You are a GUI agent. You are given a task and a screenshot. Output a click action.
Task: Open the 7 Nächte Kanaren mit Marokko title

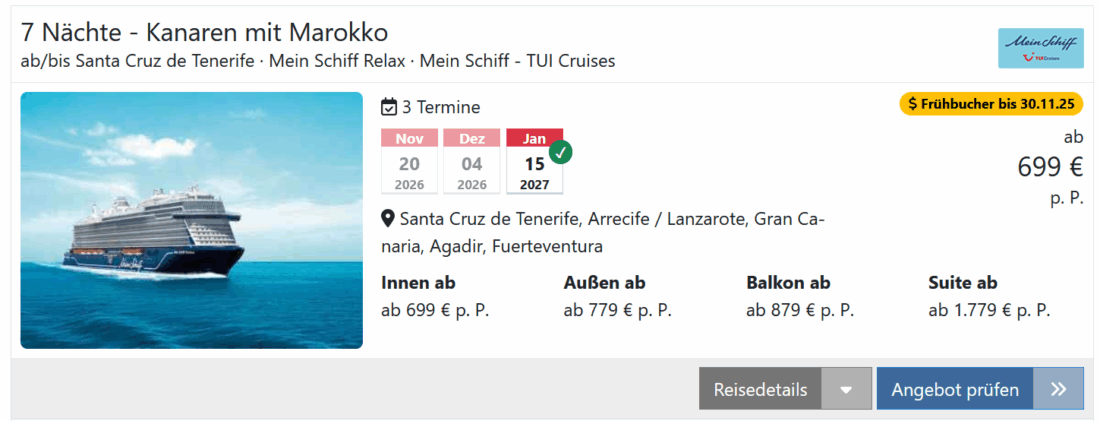click(204, 32)
